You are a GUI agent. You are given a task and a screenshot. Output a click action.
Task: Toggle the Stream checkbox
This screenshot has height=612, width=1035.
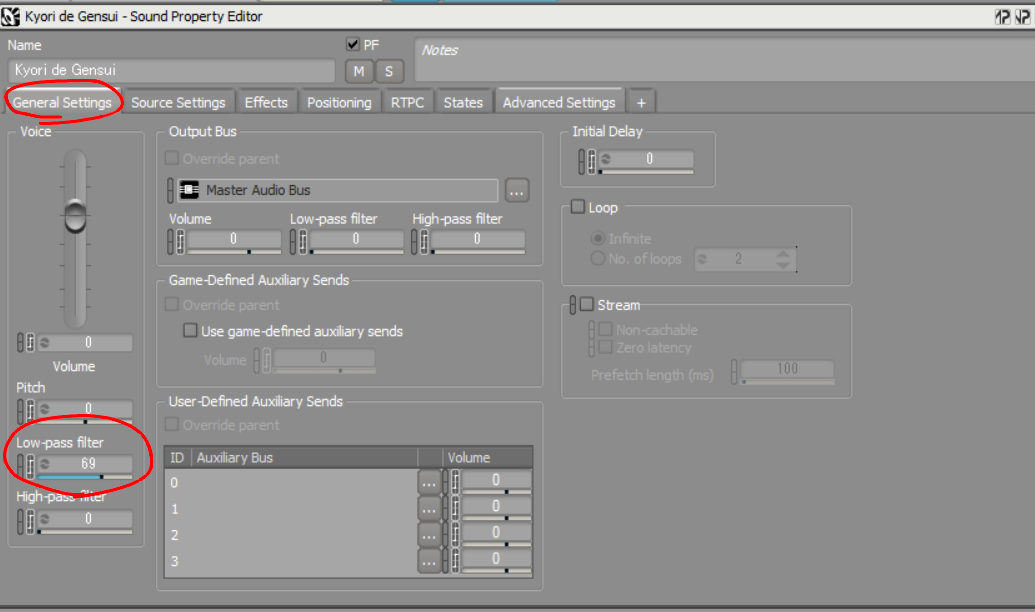[586, 304]
